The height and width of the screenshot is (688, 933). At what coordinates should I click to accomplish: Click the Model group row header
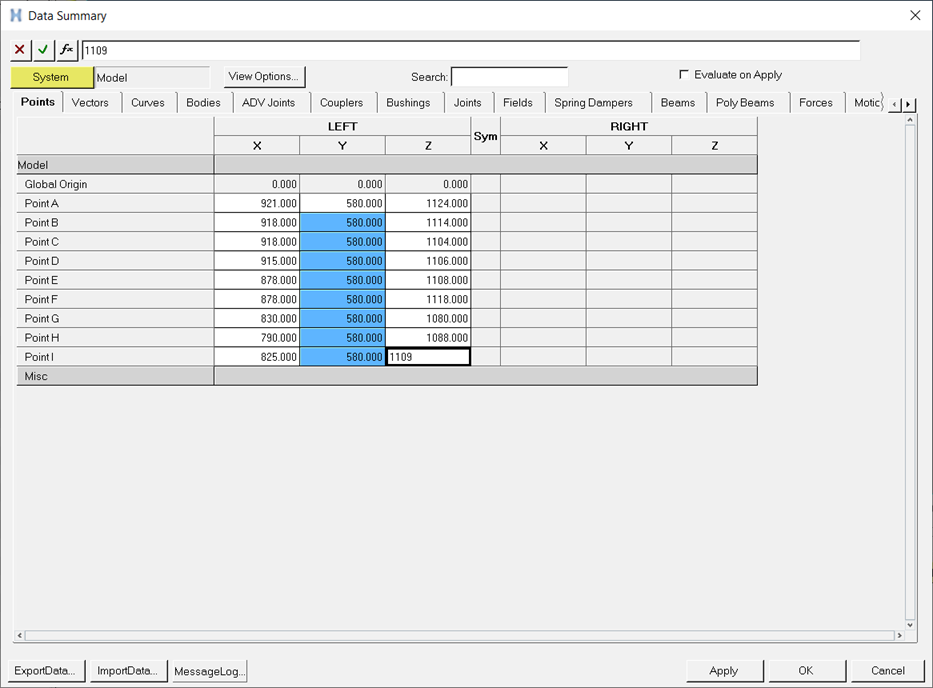(115, 165)
